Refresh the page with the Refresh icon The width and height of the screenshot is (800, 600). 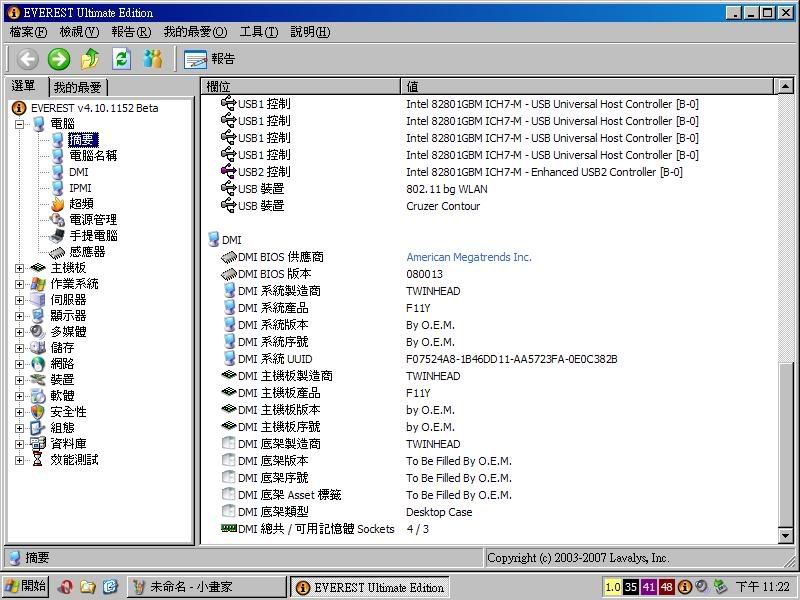click(121, 59)
